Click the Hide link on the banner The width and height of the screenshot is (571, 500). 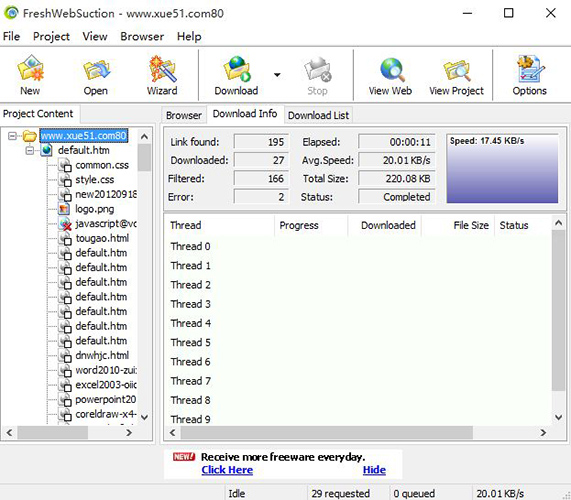374,470
